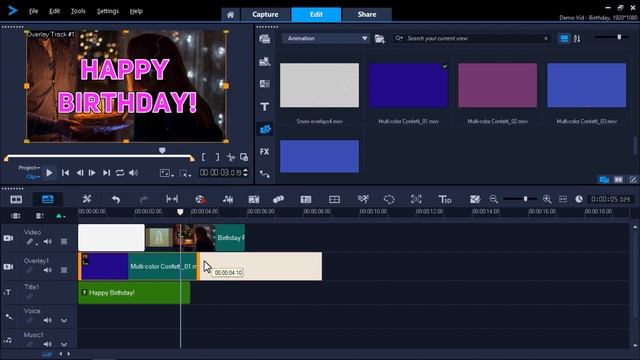Viewport: 640px width, 360px height.
Task: Step forward one frame
Action: point(92,173)
